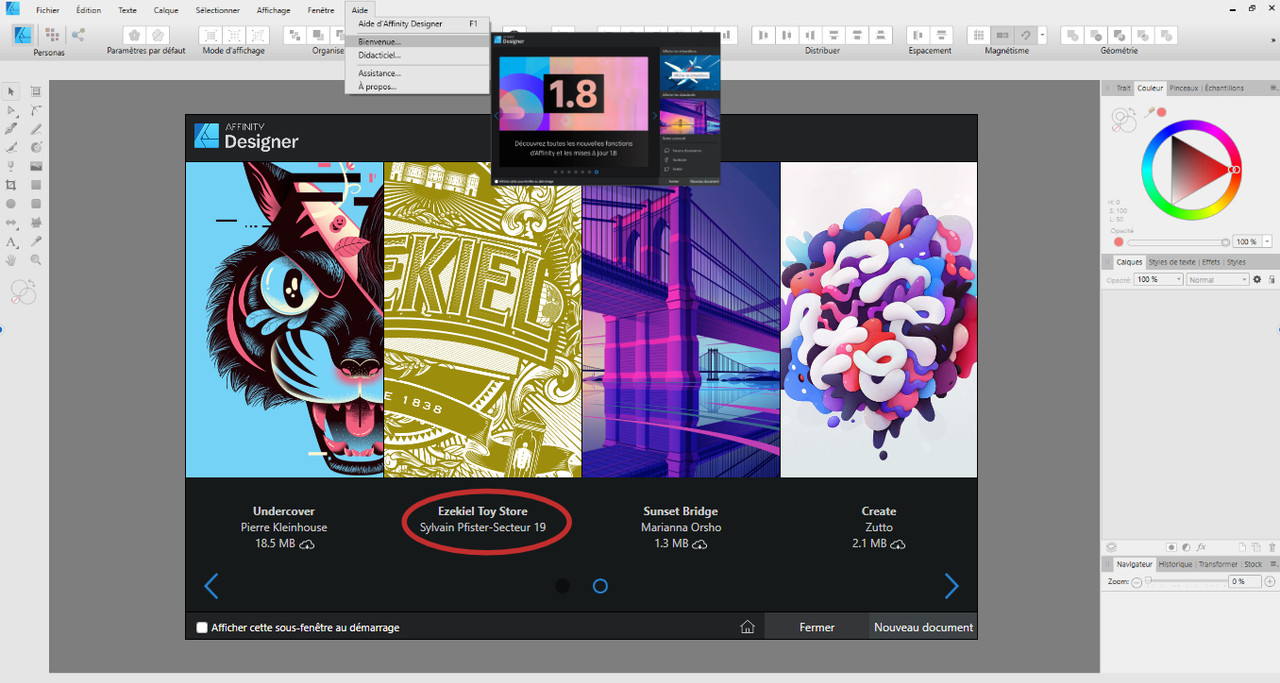Select the Pen tool
1280x683 pixels.
click(11, 129)
